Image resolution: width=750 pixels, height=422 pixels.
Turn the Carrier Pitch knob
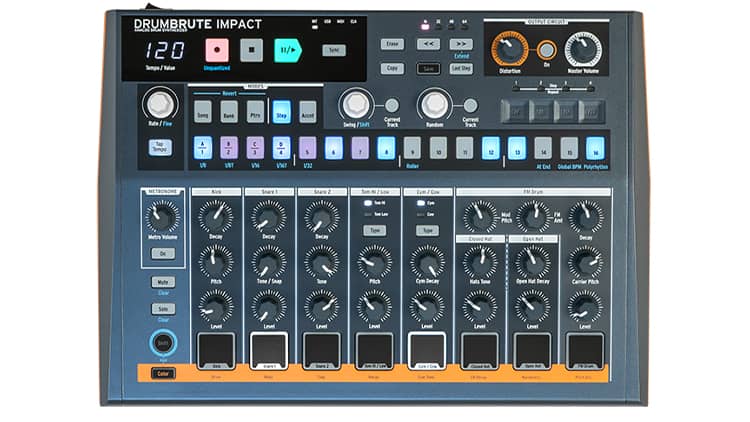tap(585, 261)
